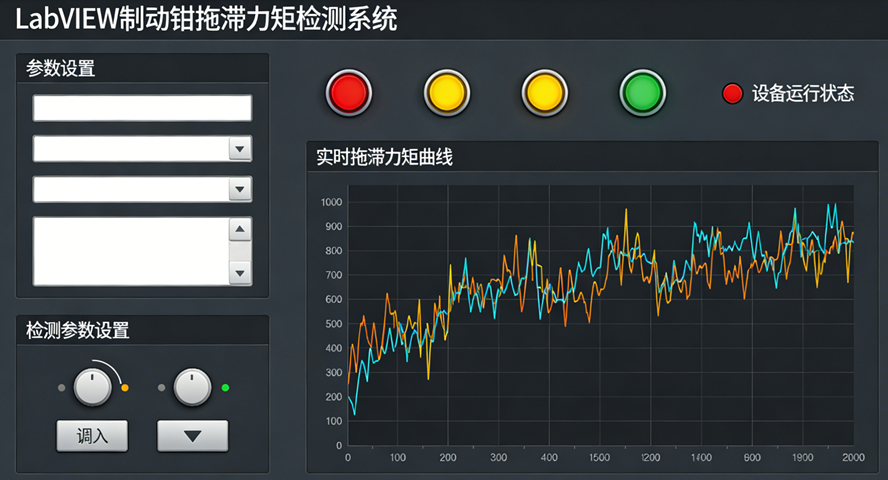Click the large green indicator light

pos(642,93)
